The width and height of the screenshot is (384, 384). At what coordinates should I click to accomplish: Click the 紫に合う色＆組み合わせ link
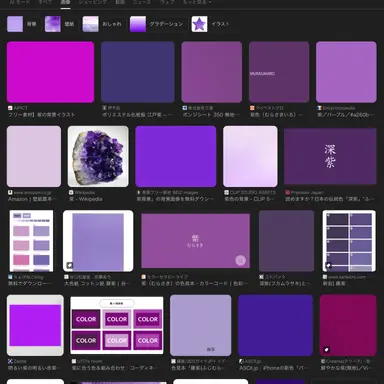click(x=114, y=368)
